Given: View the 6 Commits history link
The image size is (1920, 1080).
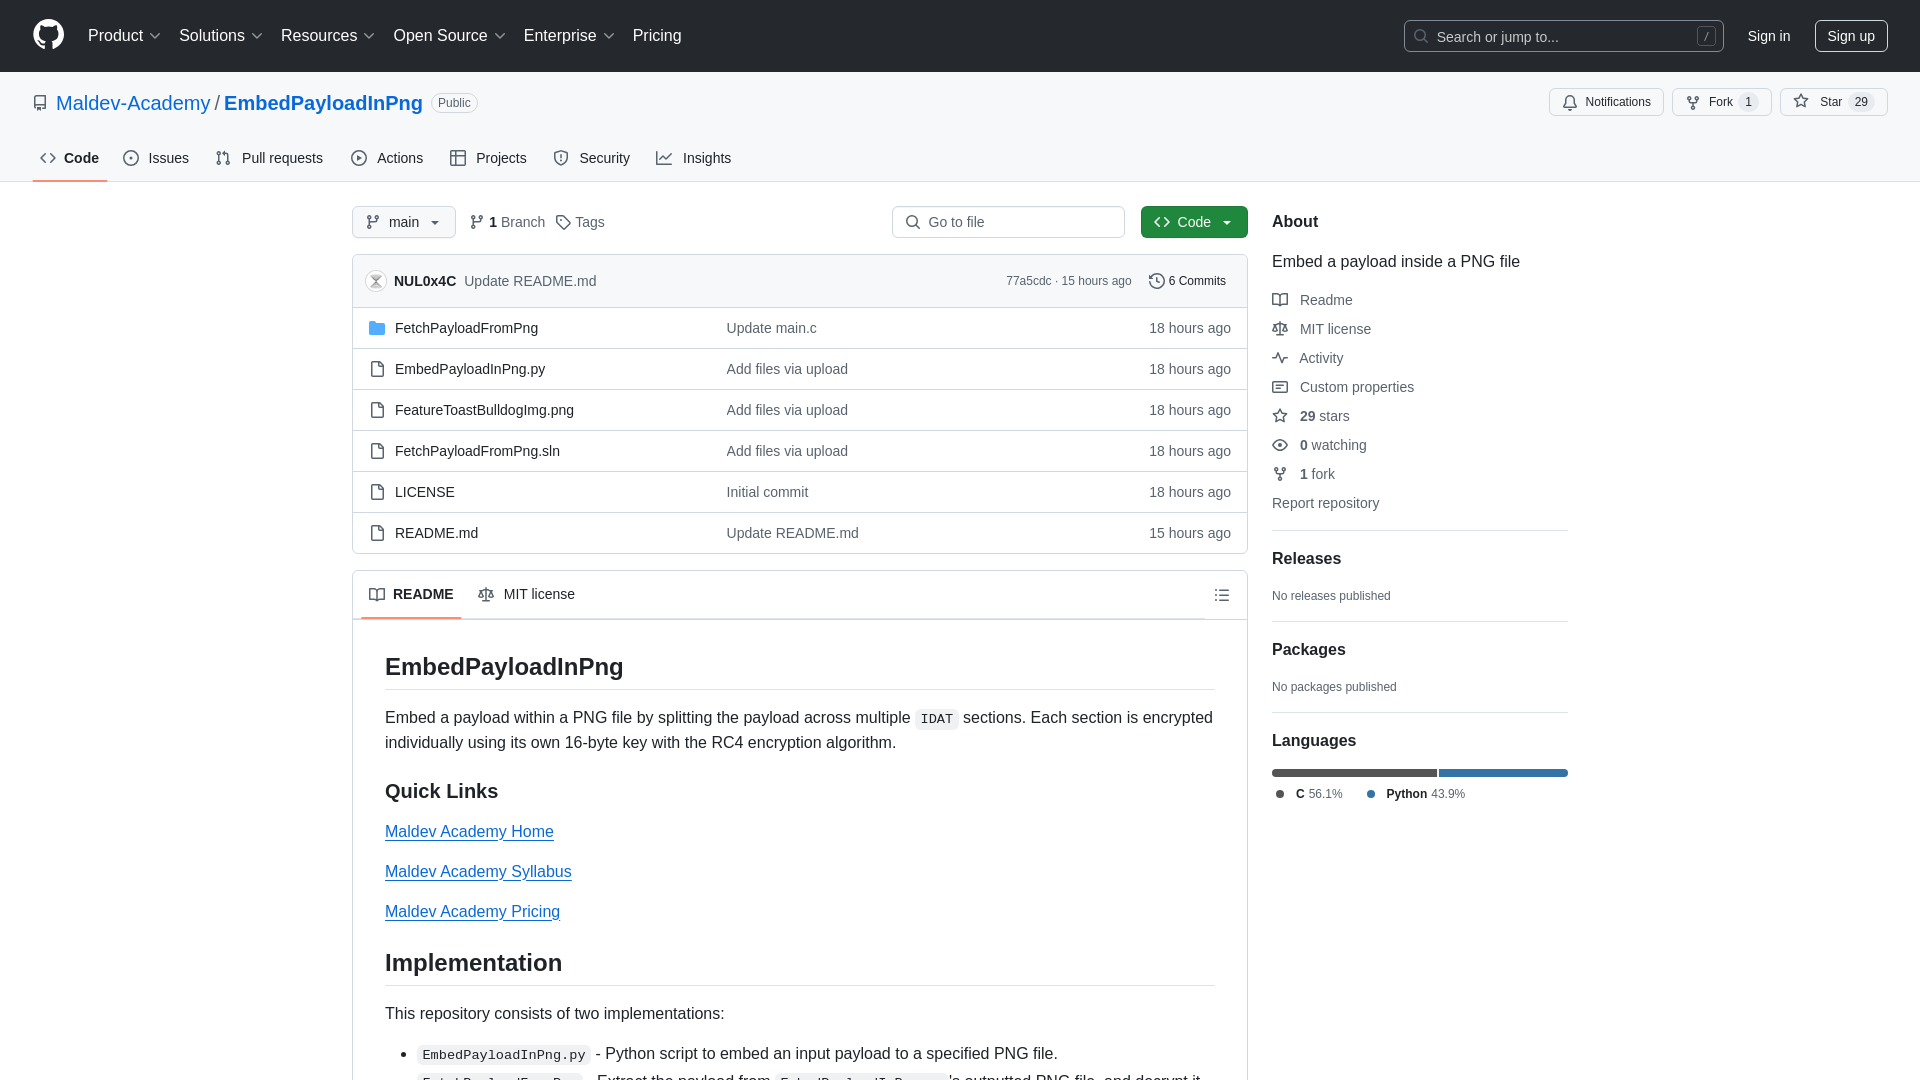Looking at the screenshot, I should pyautogui.click(x=1187, y=281).
